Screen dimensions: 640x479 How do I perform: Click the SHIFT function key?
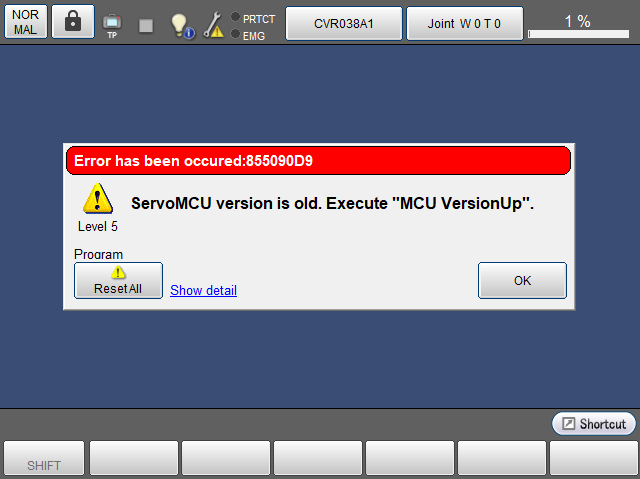point(44,459)
